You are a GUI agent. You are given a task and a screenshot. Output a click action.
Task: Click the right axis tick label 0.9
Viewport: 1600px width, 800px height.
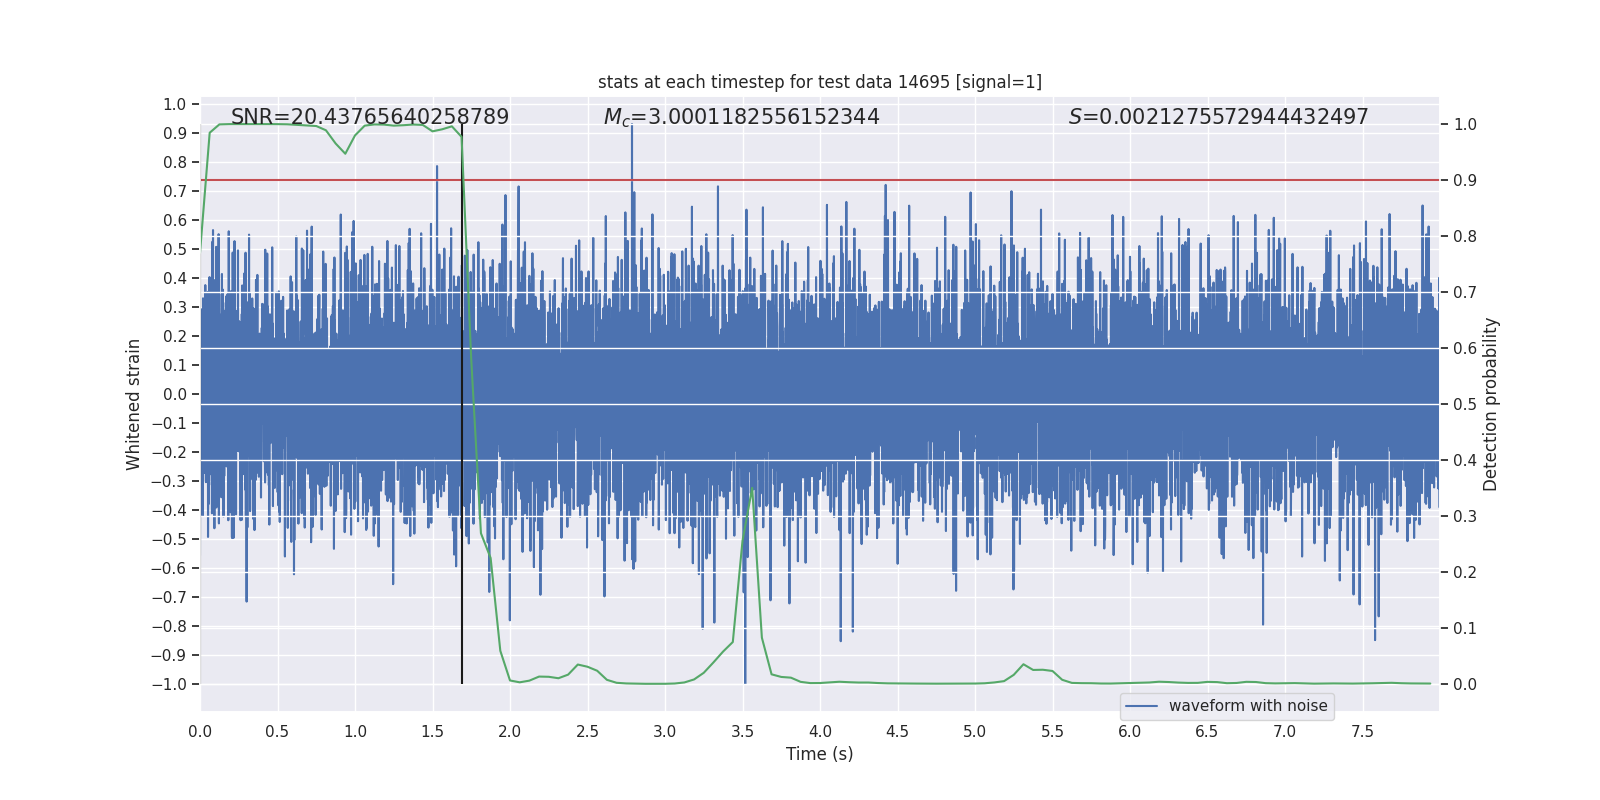point(1465,180)
